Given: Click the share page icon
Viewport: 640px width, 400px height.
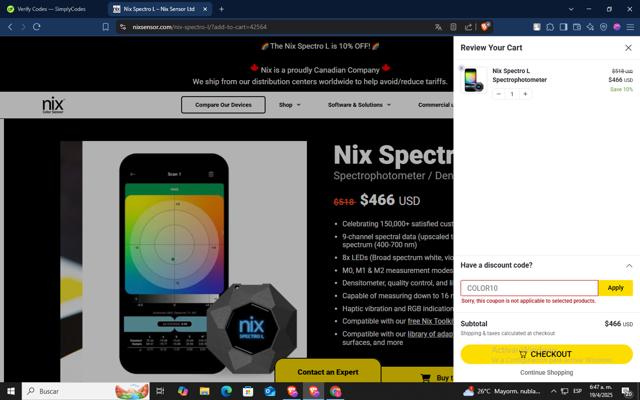Looking at the screenshot, I should click(468, 27).
